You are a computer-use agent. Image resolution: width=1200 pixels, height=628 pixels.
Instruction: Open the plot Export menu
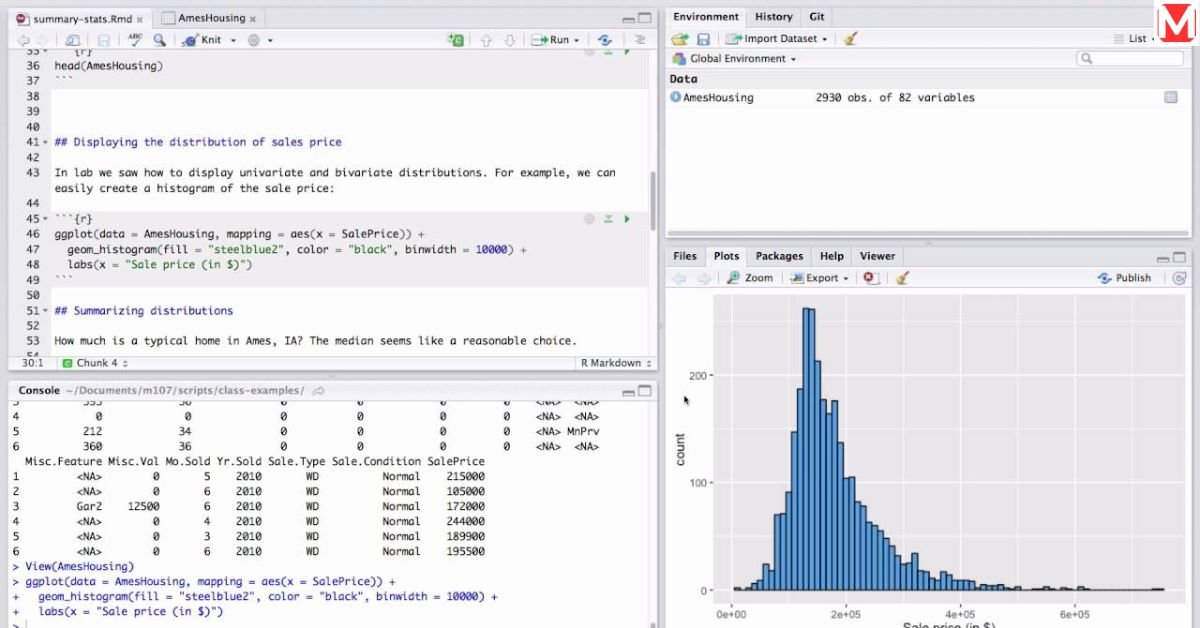point(819,278)
